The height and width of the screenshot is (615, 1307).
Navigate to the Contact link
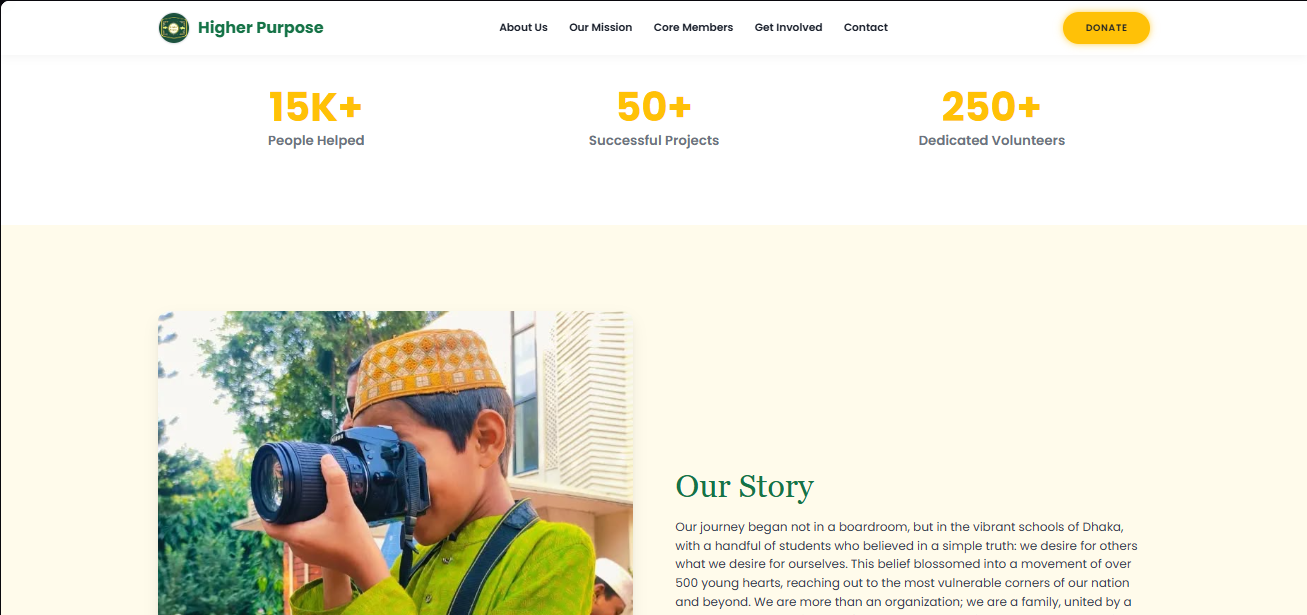866,28
